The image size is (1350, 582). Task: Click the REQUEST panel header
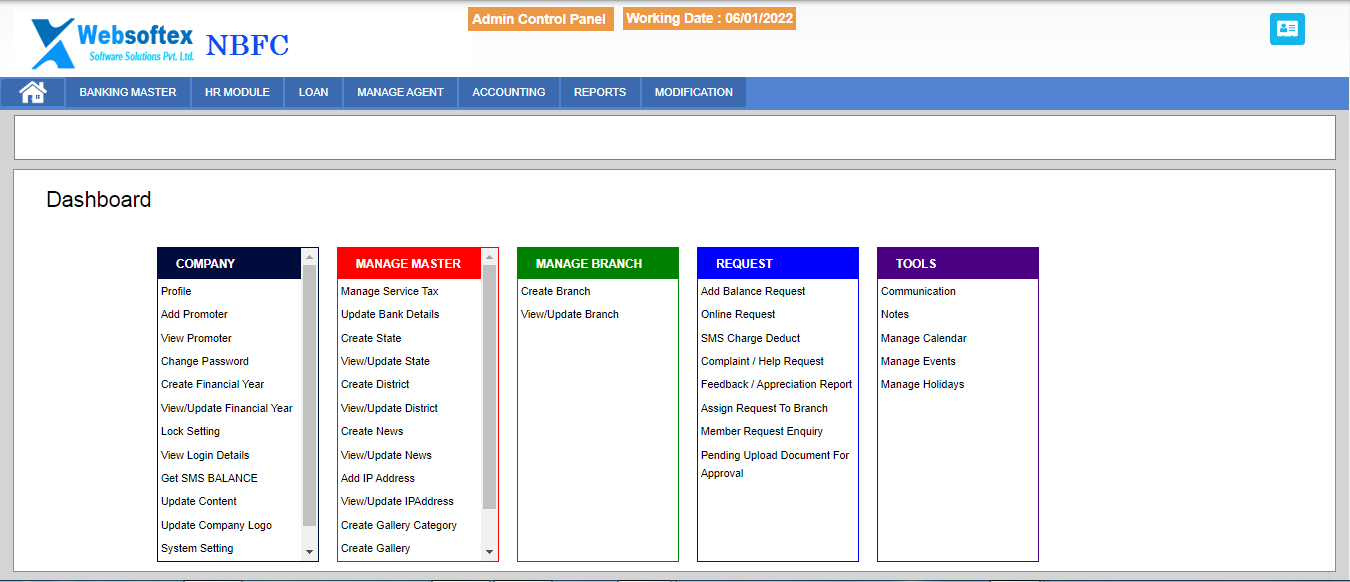coord(778,263)
